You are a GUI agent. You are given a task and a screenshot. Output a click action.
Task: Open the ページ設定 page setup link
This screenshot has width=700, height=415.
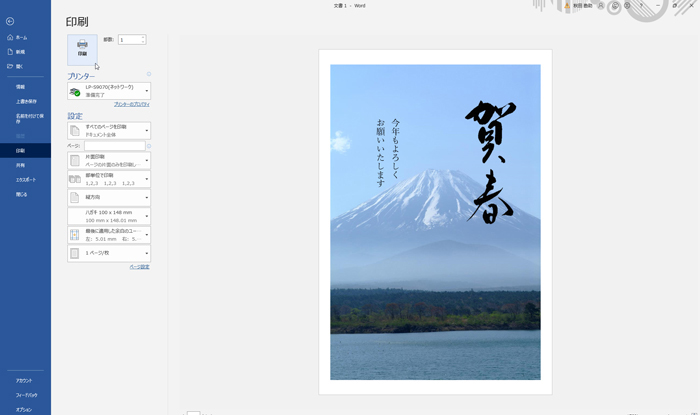139,267
